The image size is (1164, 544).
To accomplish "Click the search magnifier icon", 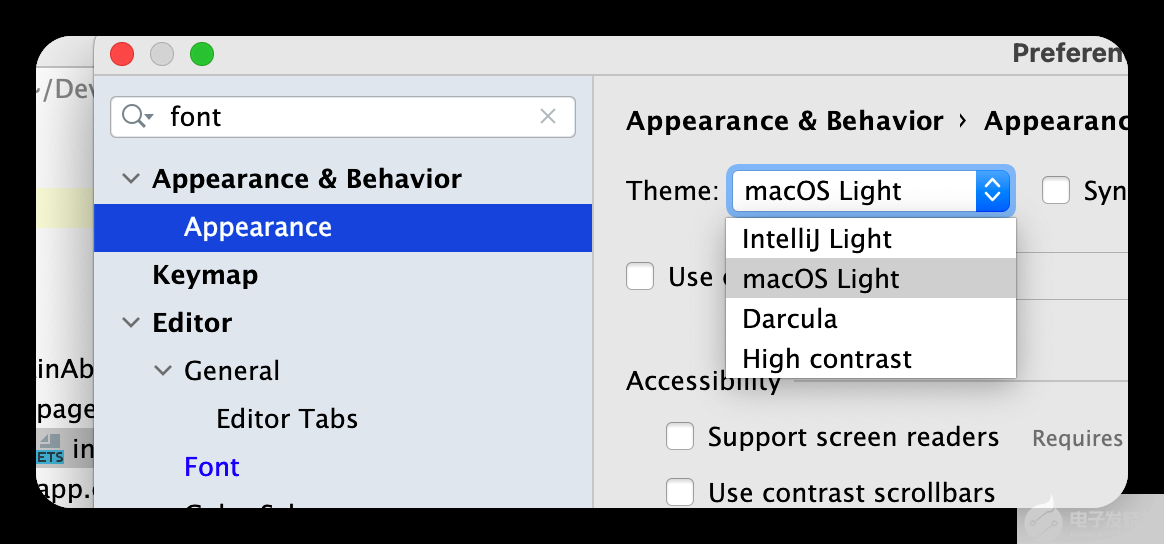I will click(135, 117).
